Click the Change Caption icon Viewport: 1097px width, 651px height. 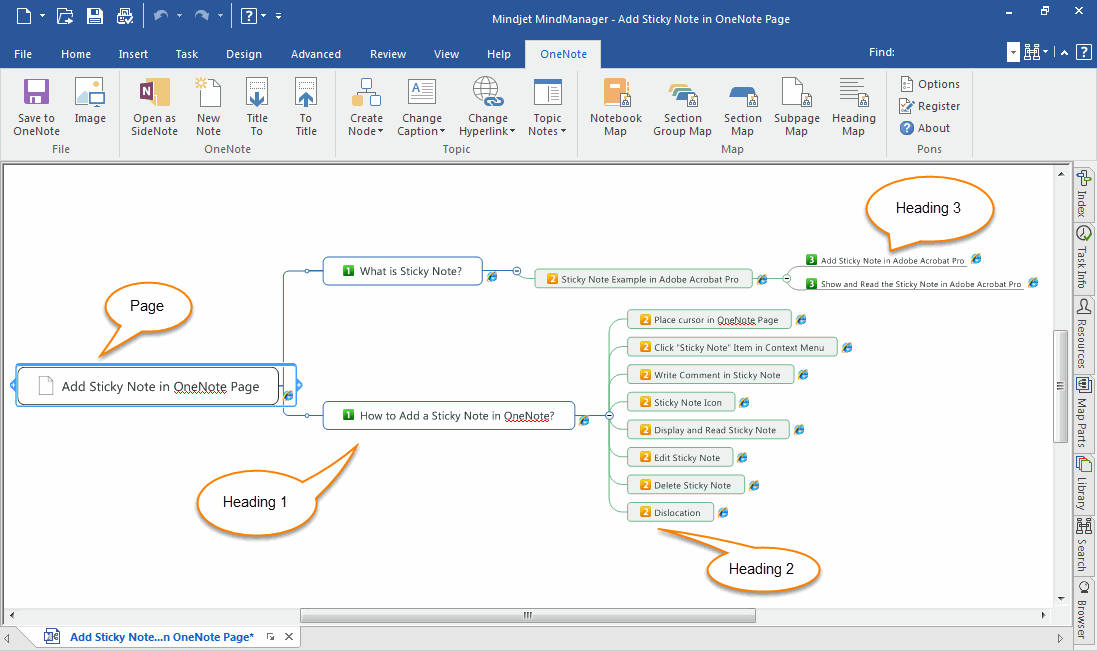point(422,92)
